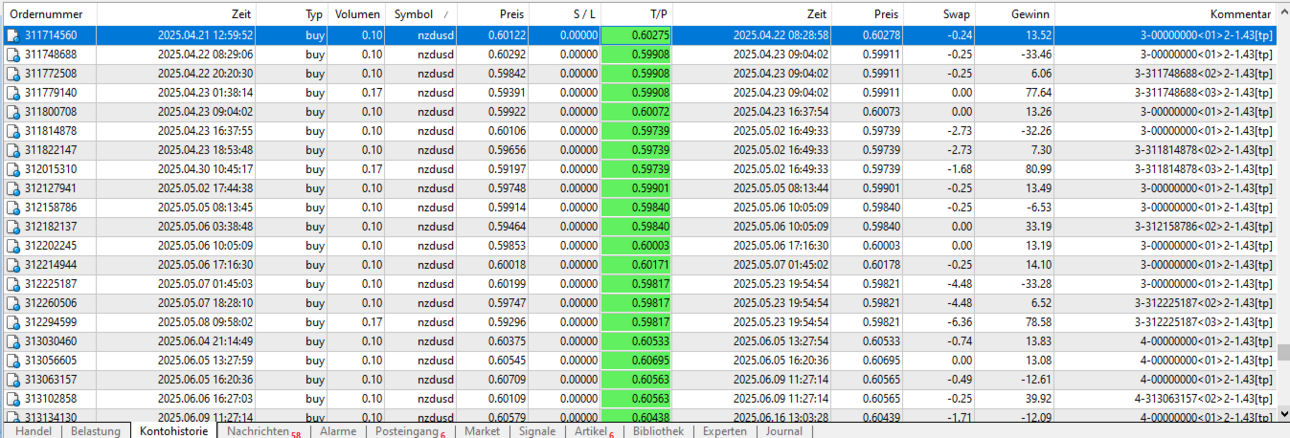The image size is (1290, 438).
Task: Sort by Volumen column header
Action: tap(359, 15)
